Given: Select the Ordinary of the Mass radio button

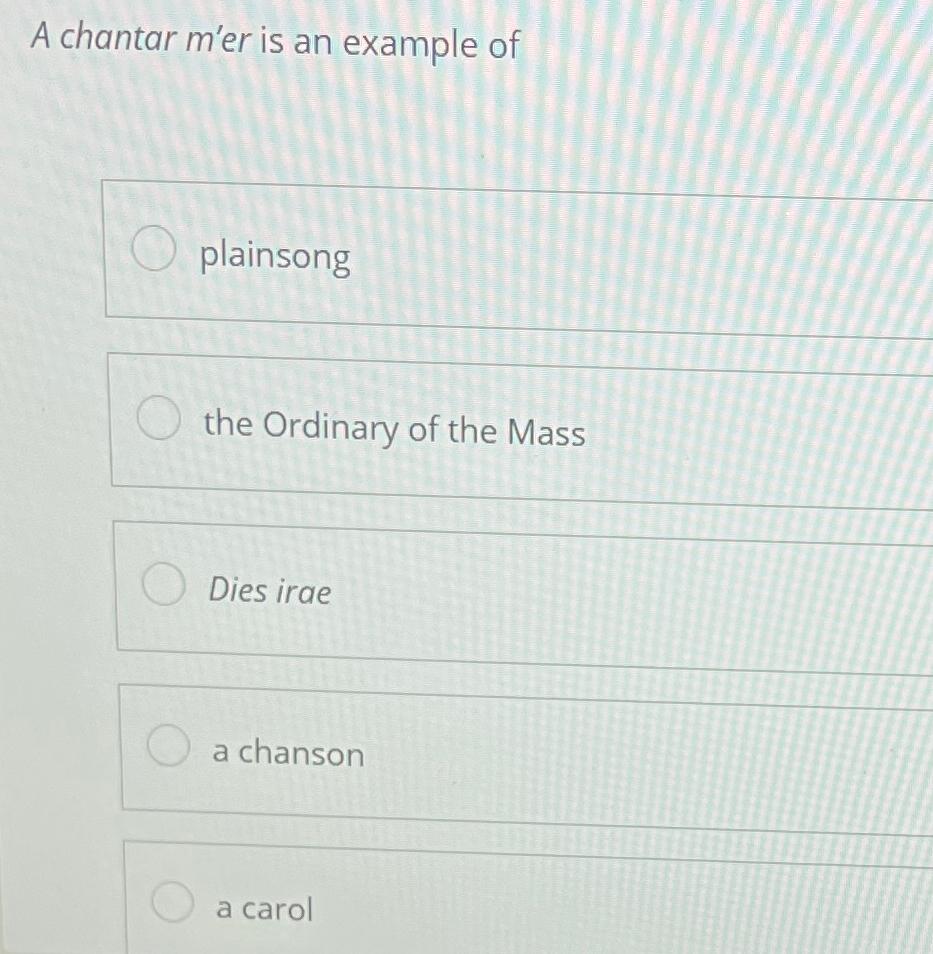Looking at the screenshot, I should (x=160, y=415).
